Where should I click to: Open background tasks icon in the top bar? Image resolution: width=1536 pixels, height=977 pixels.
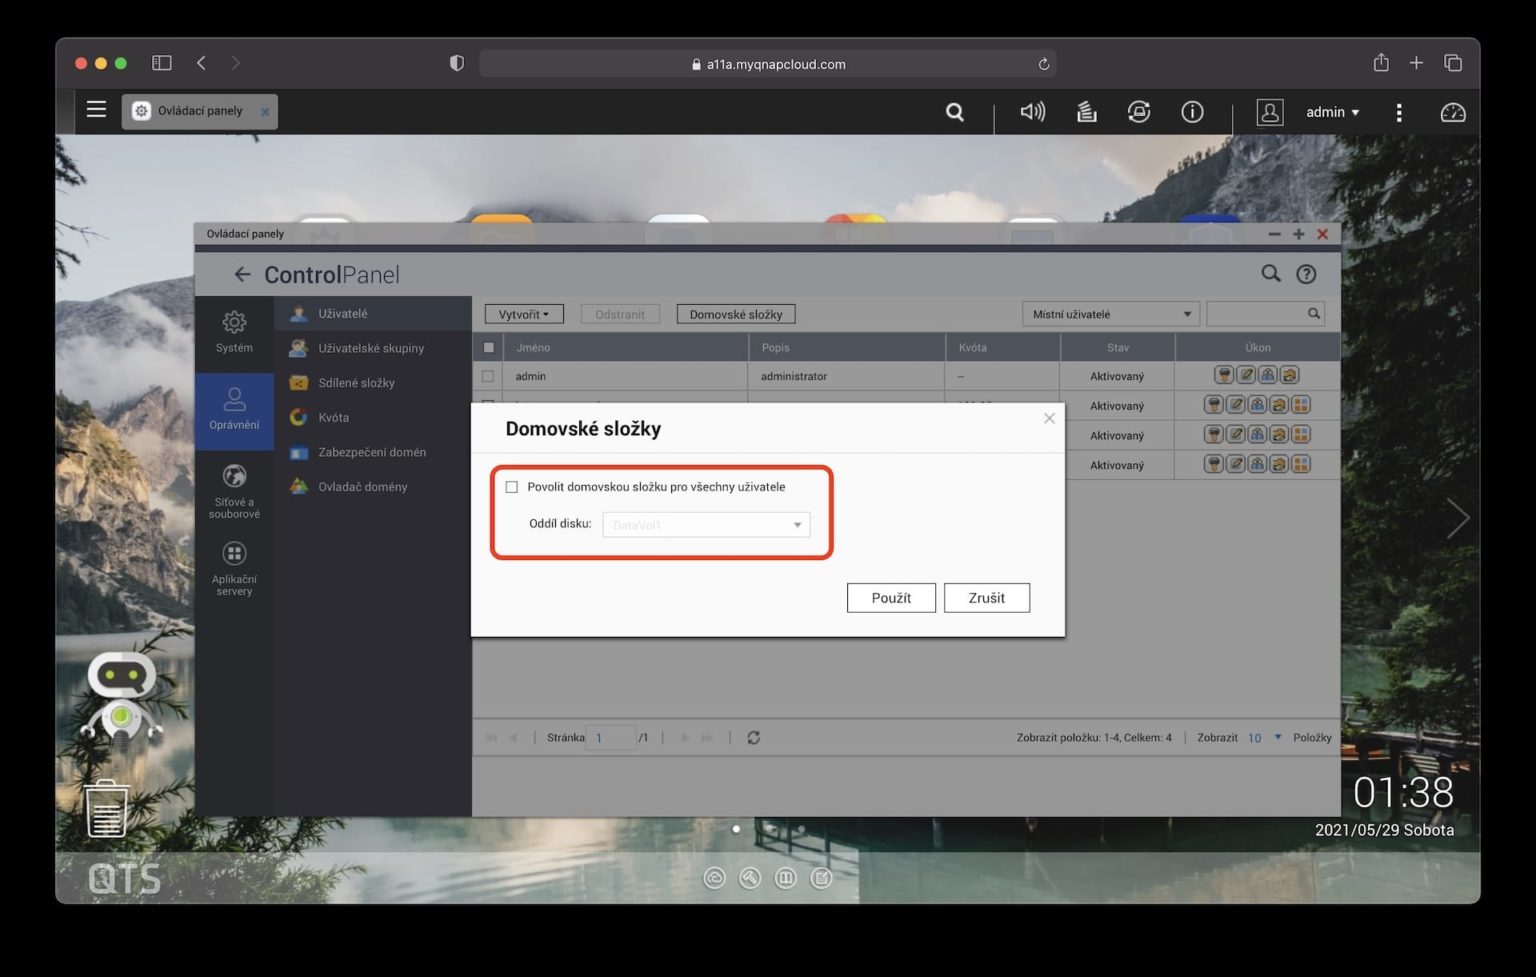click(x=1086, y=112)
